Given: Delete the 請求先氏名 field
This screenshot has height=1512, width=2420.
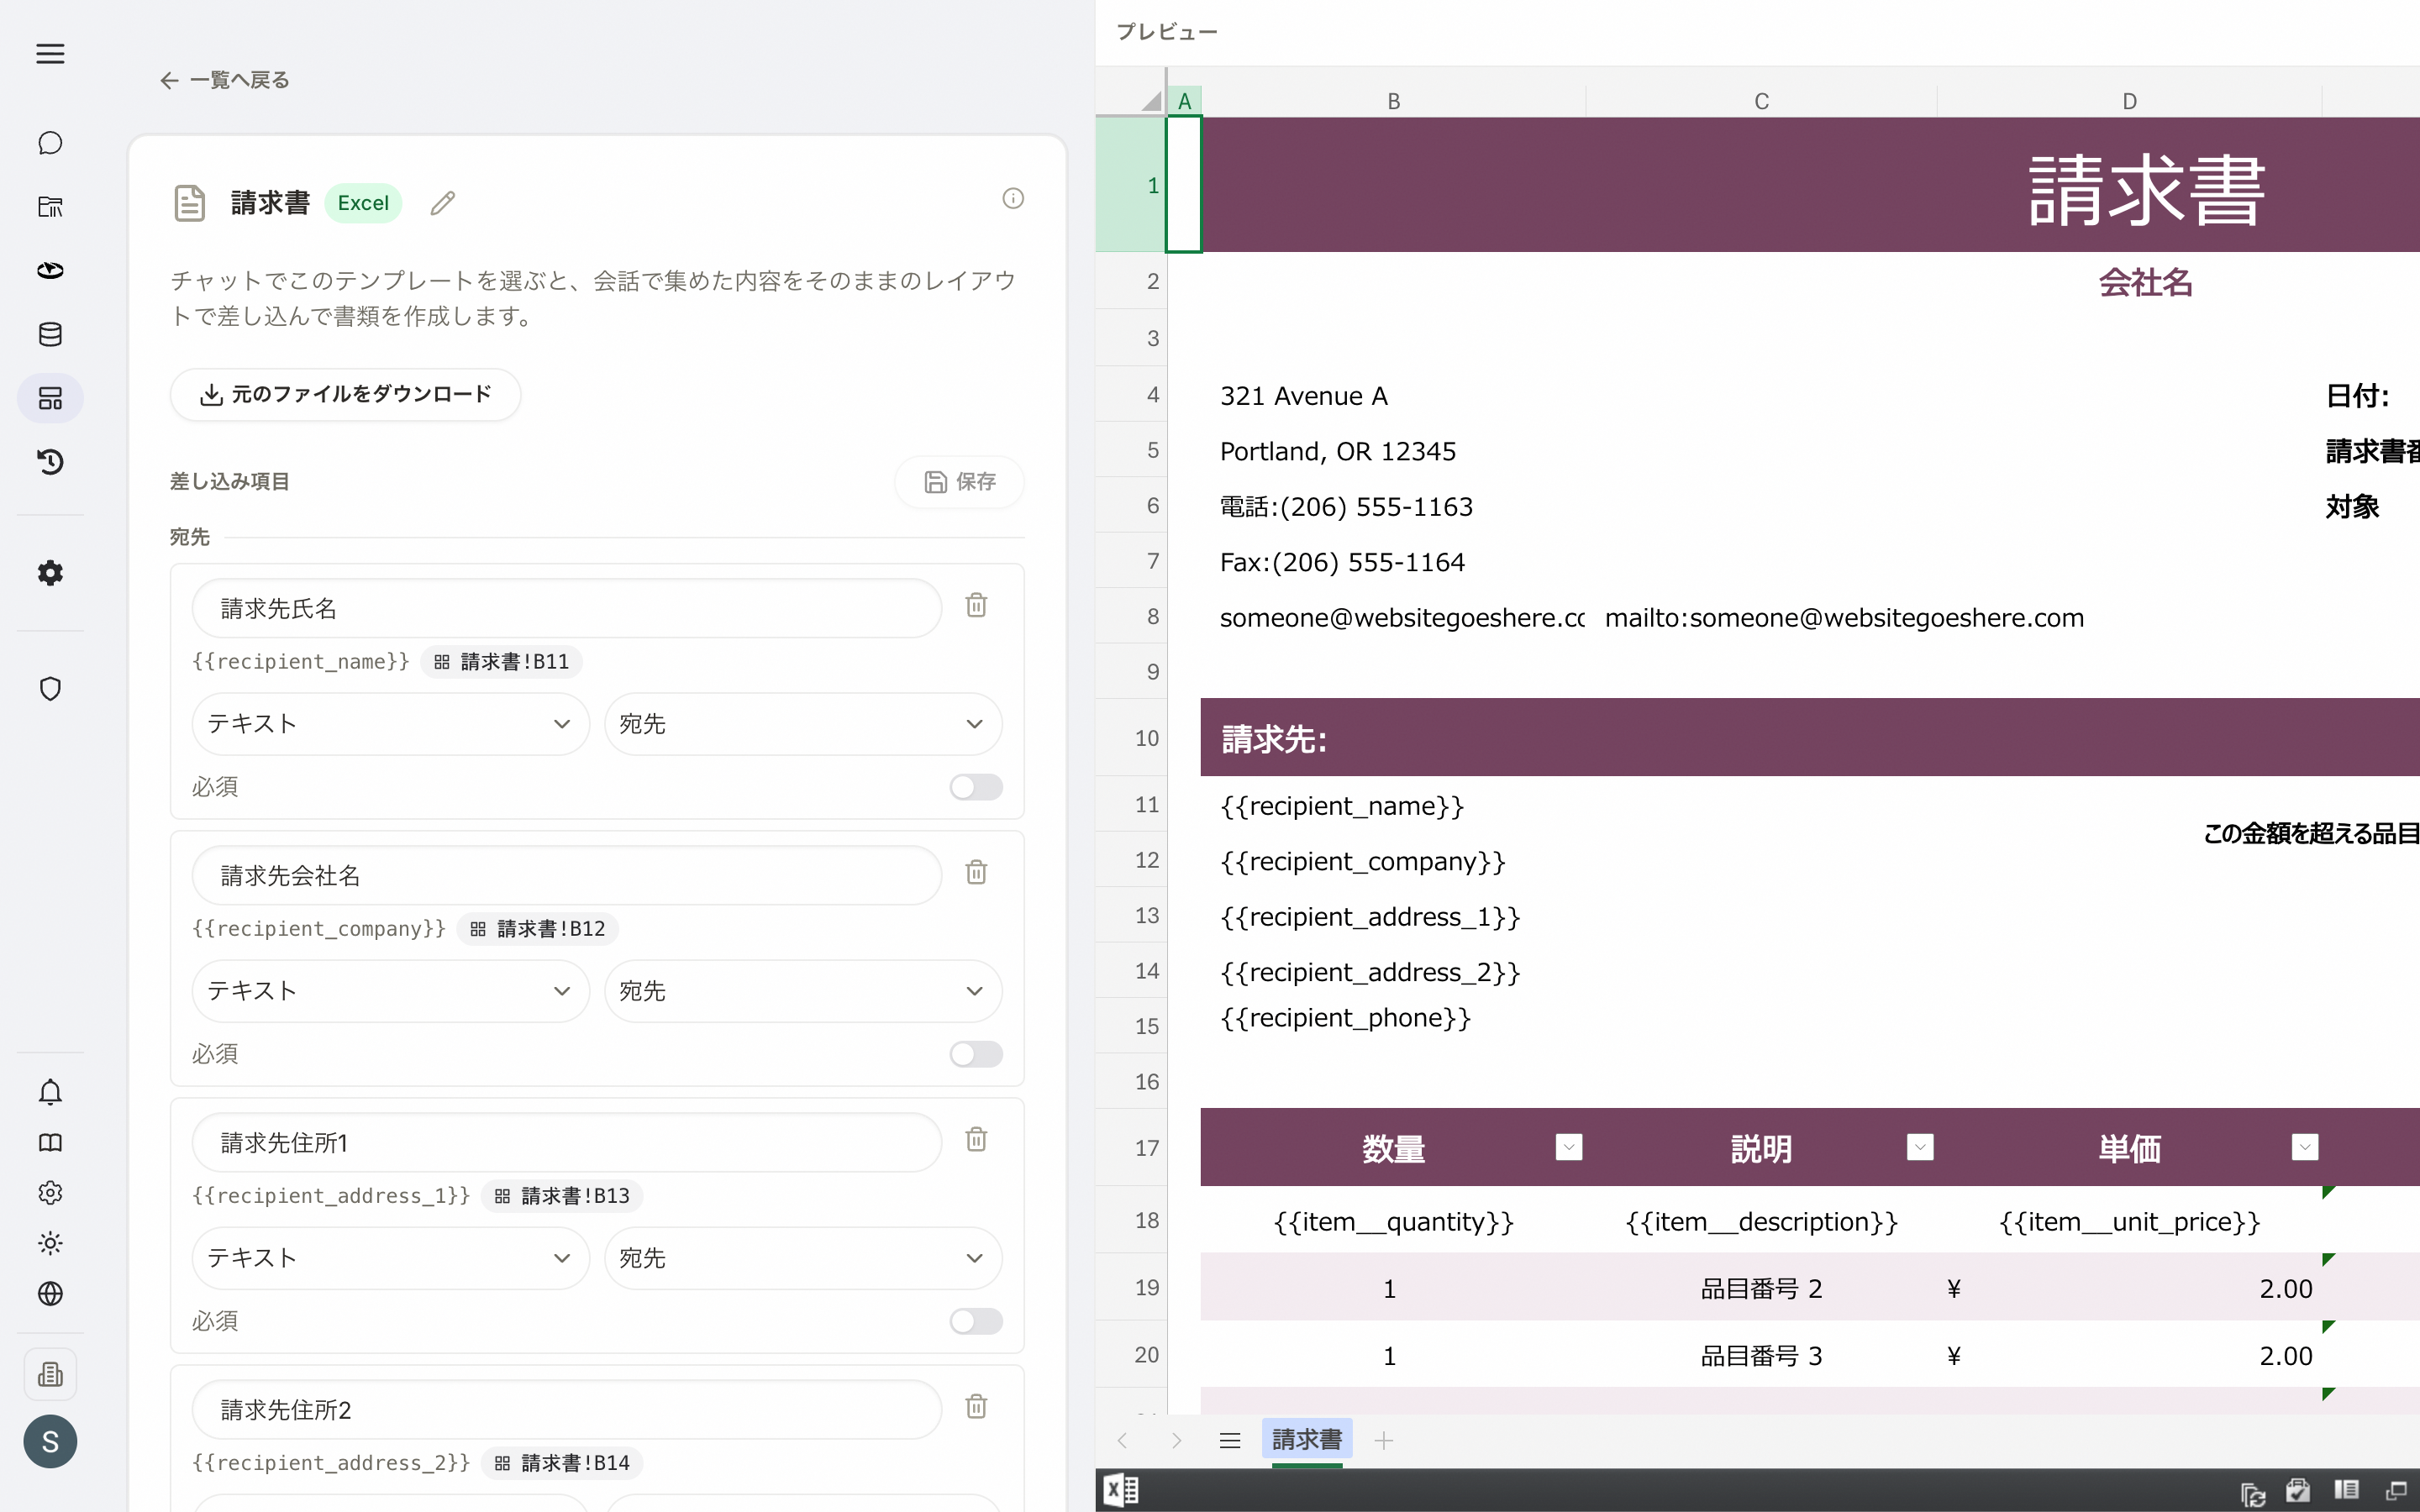Looking at the screenshot, I should (976, 605).
